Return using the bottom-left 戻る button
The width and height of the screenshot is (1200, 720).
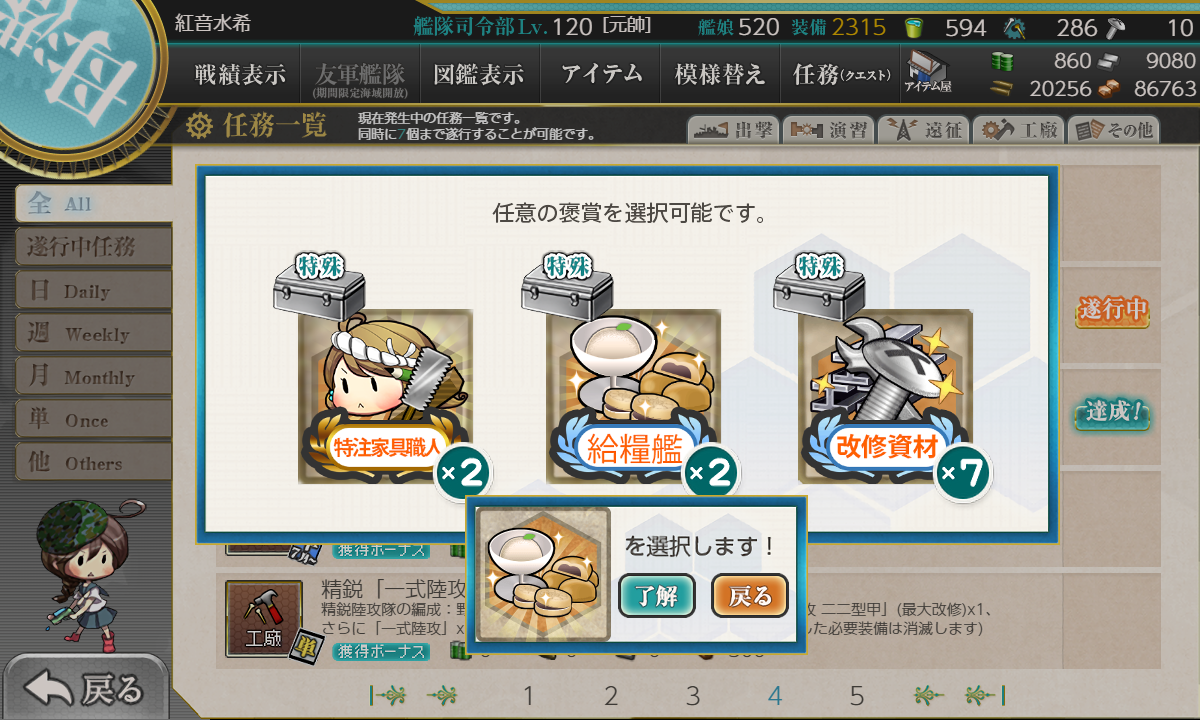[x=85, y=688]
